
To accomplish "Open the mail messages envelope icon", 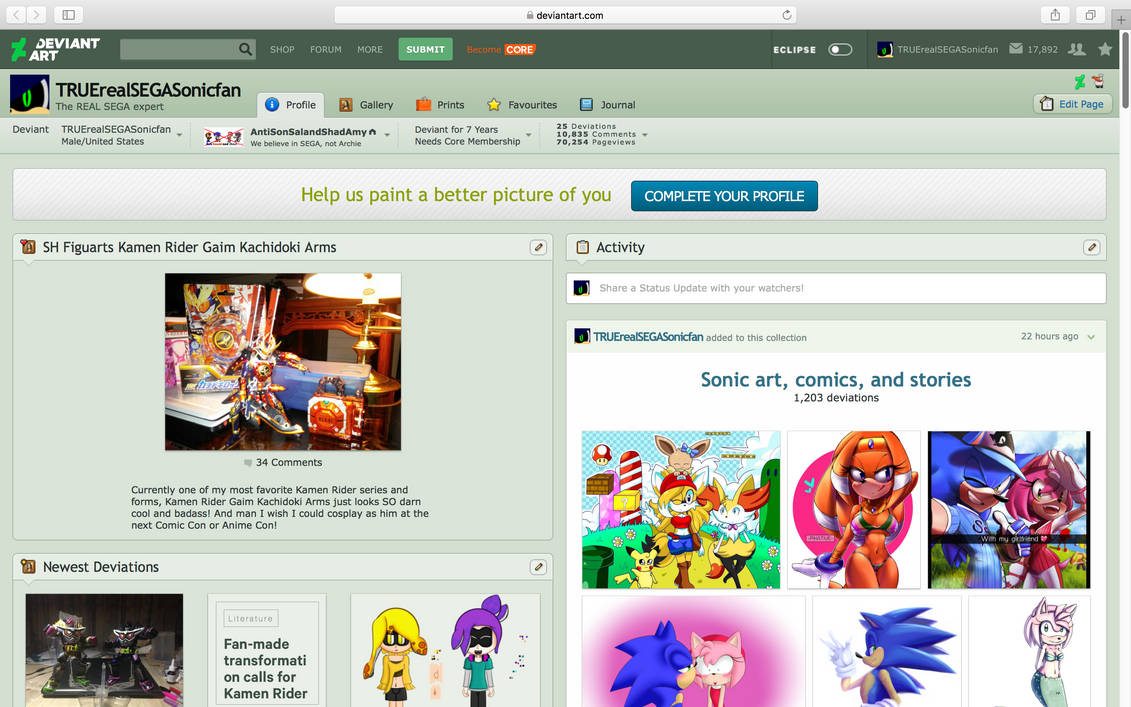I will [x=1016, y=49].
